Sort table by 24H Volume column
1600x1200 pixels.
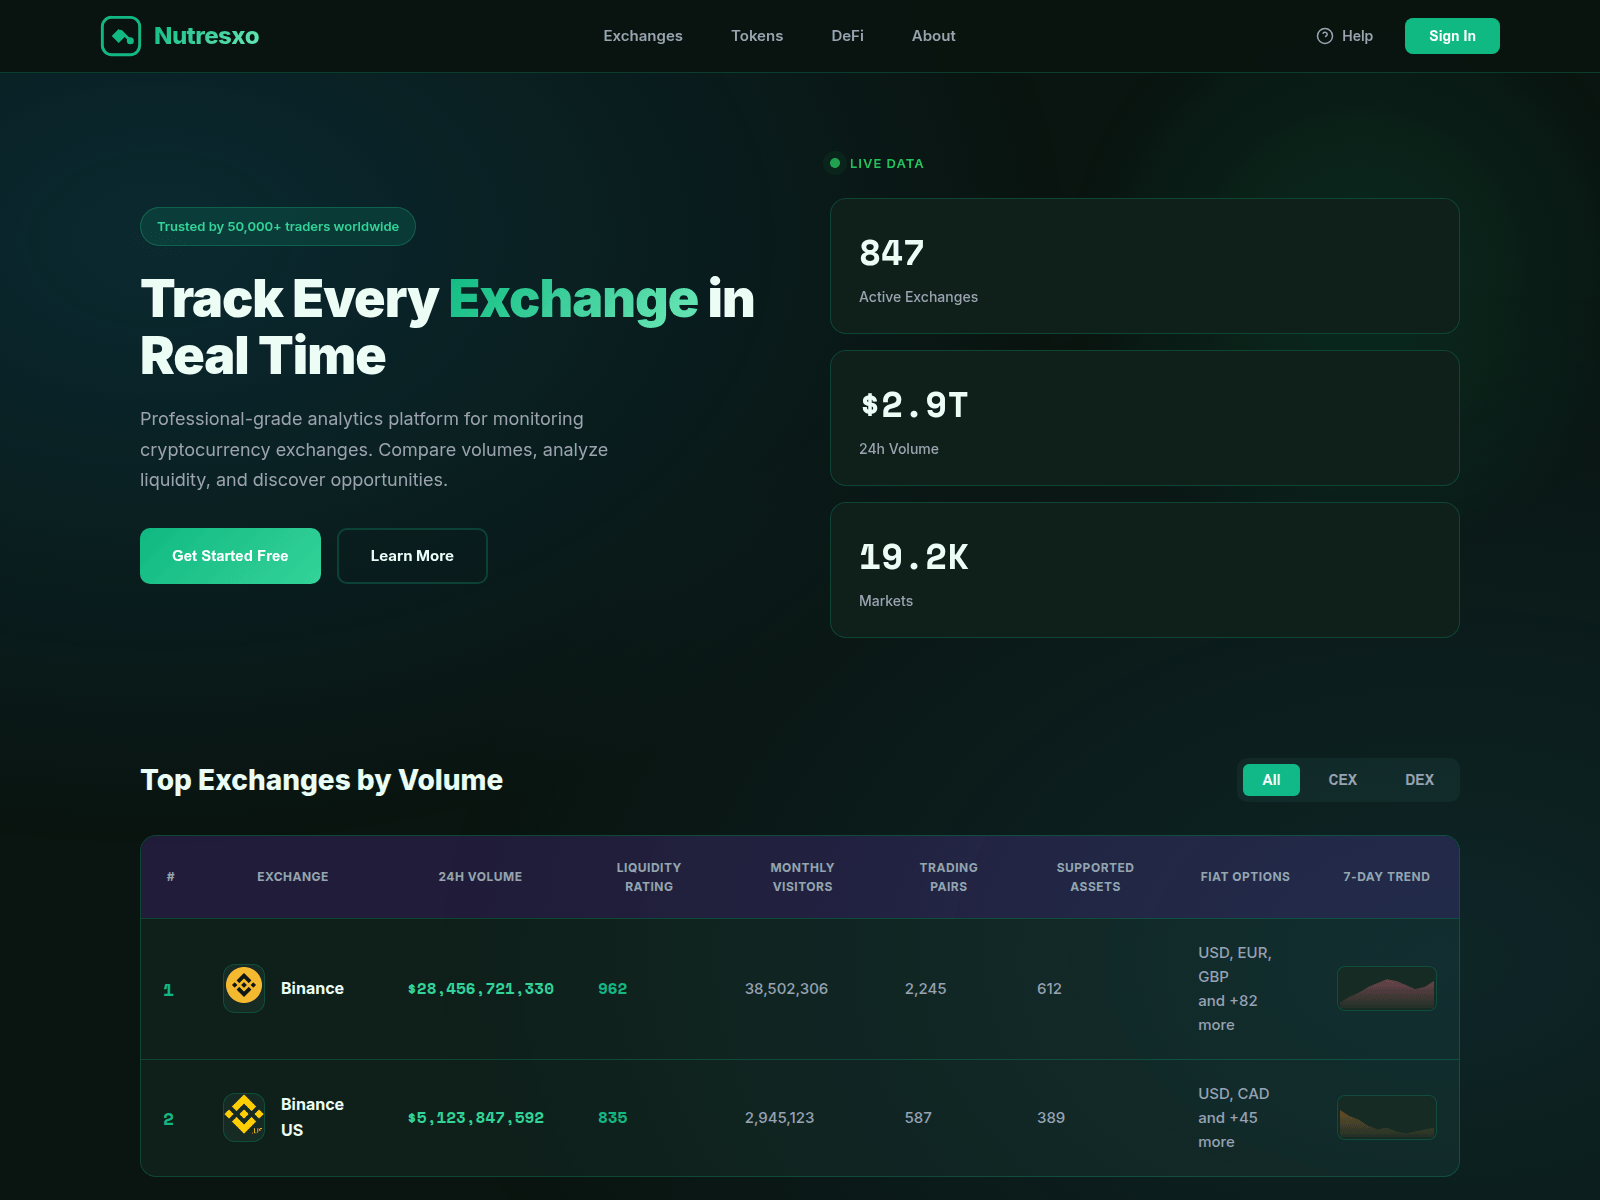click(480, 877)
